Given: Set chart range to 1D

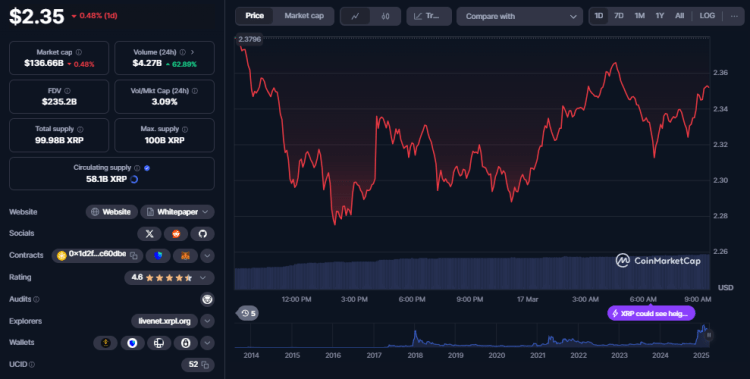Looking at the screenshot, I should 598,16.
